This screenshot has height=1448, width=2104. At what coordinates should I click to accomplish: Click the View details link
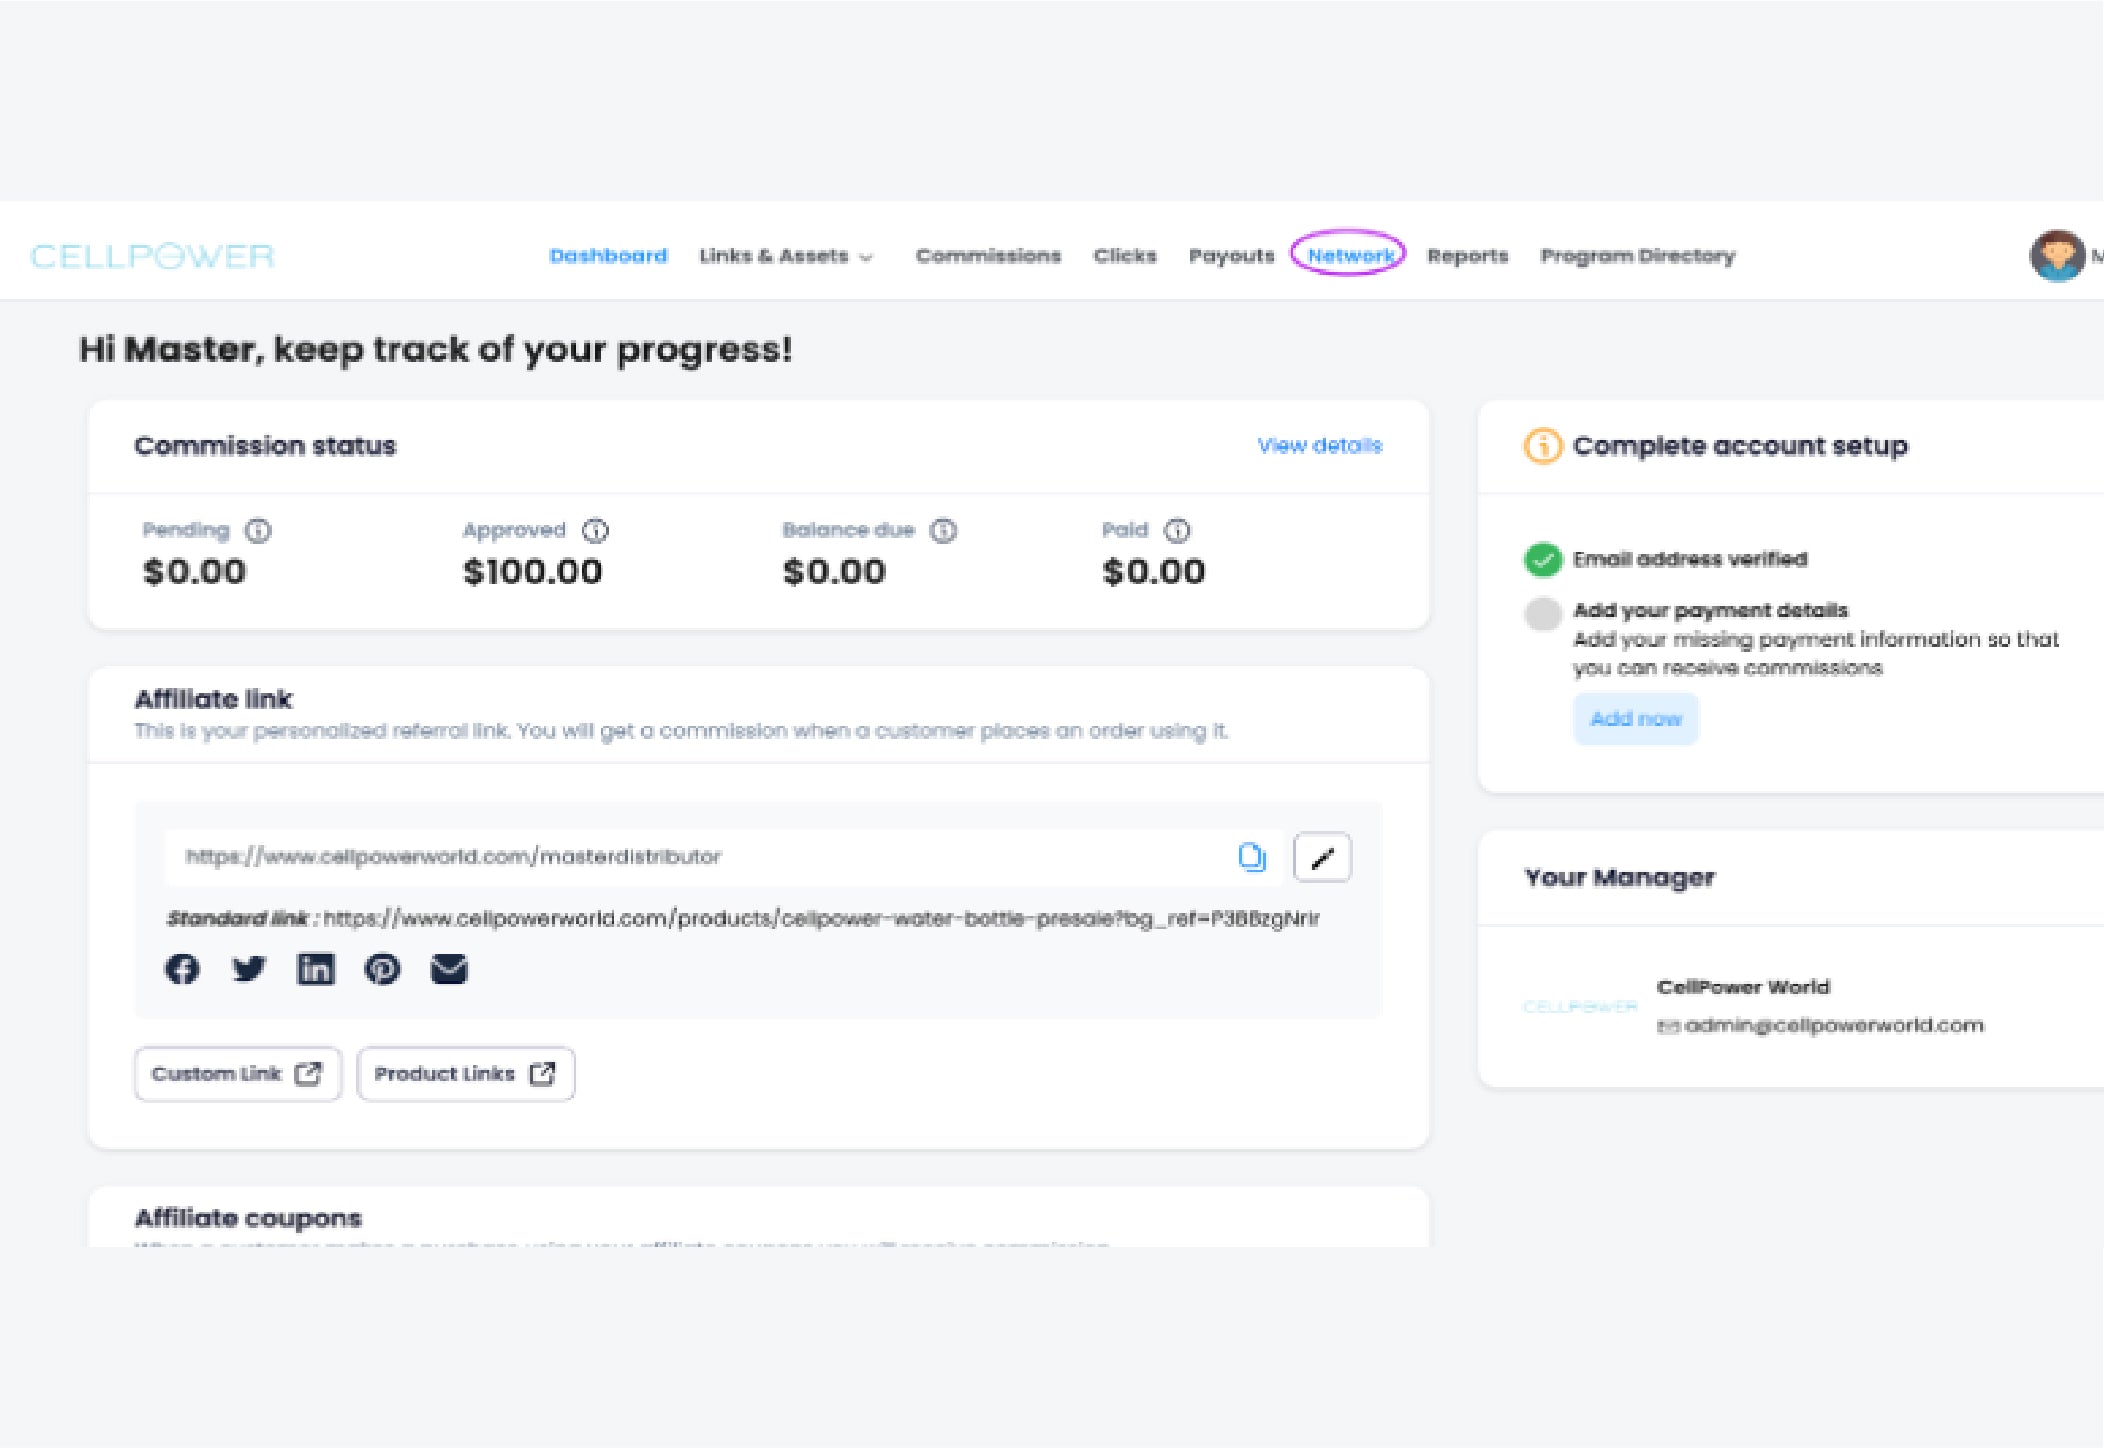[x=1319, y=445]
